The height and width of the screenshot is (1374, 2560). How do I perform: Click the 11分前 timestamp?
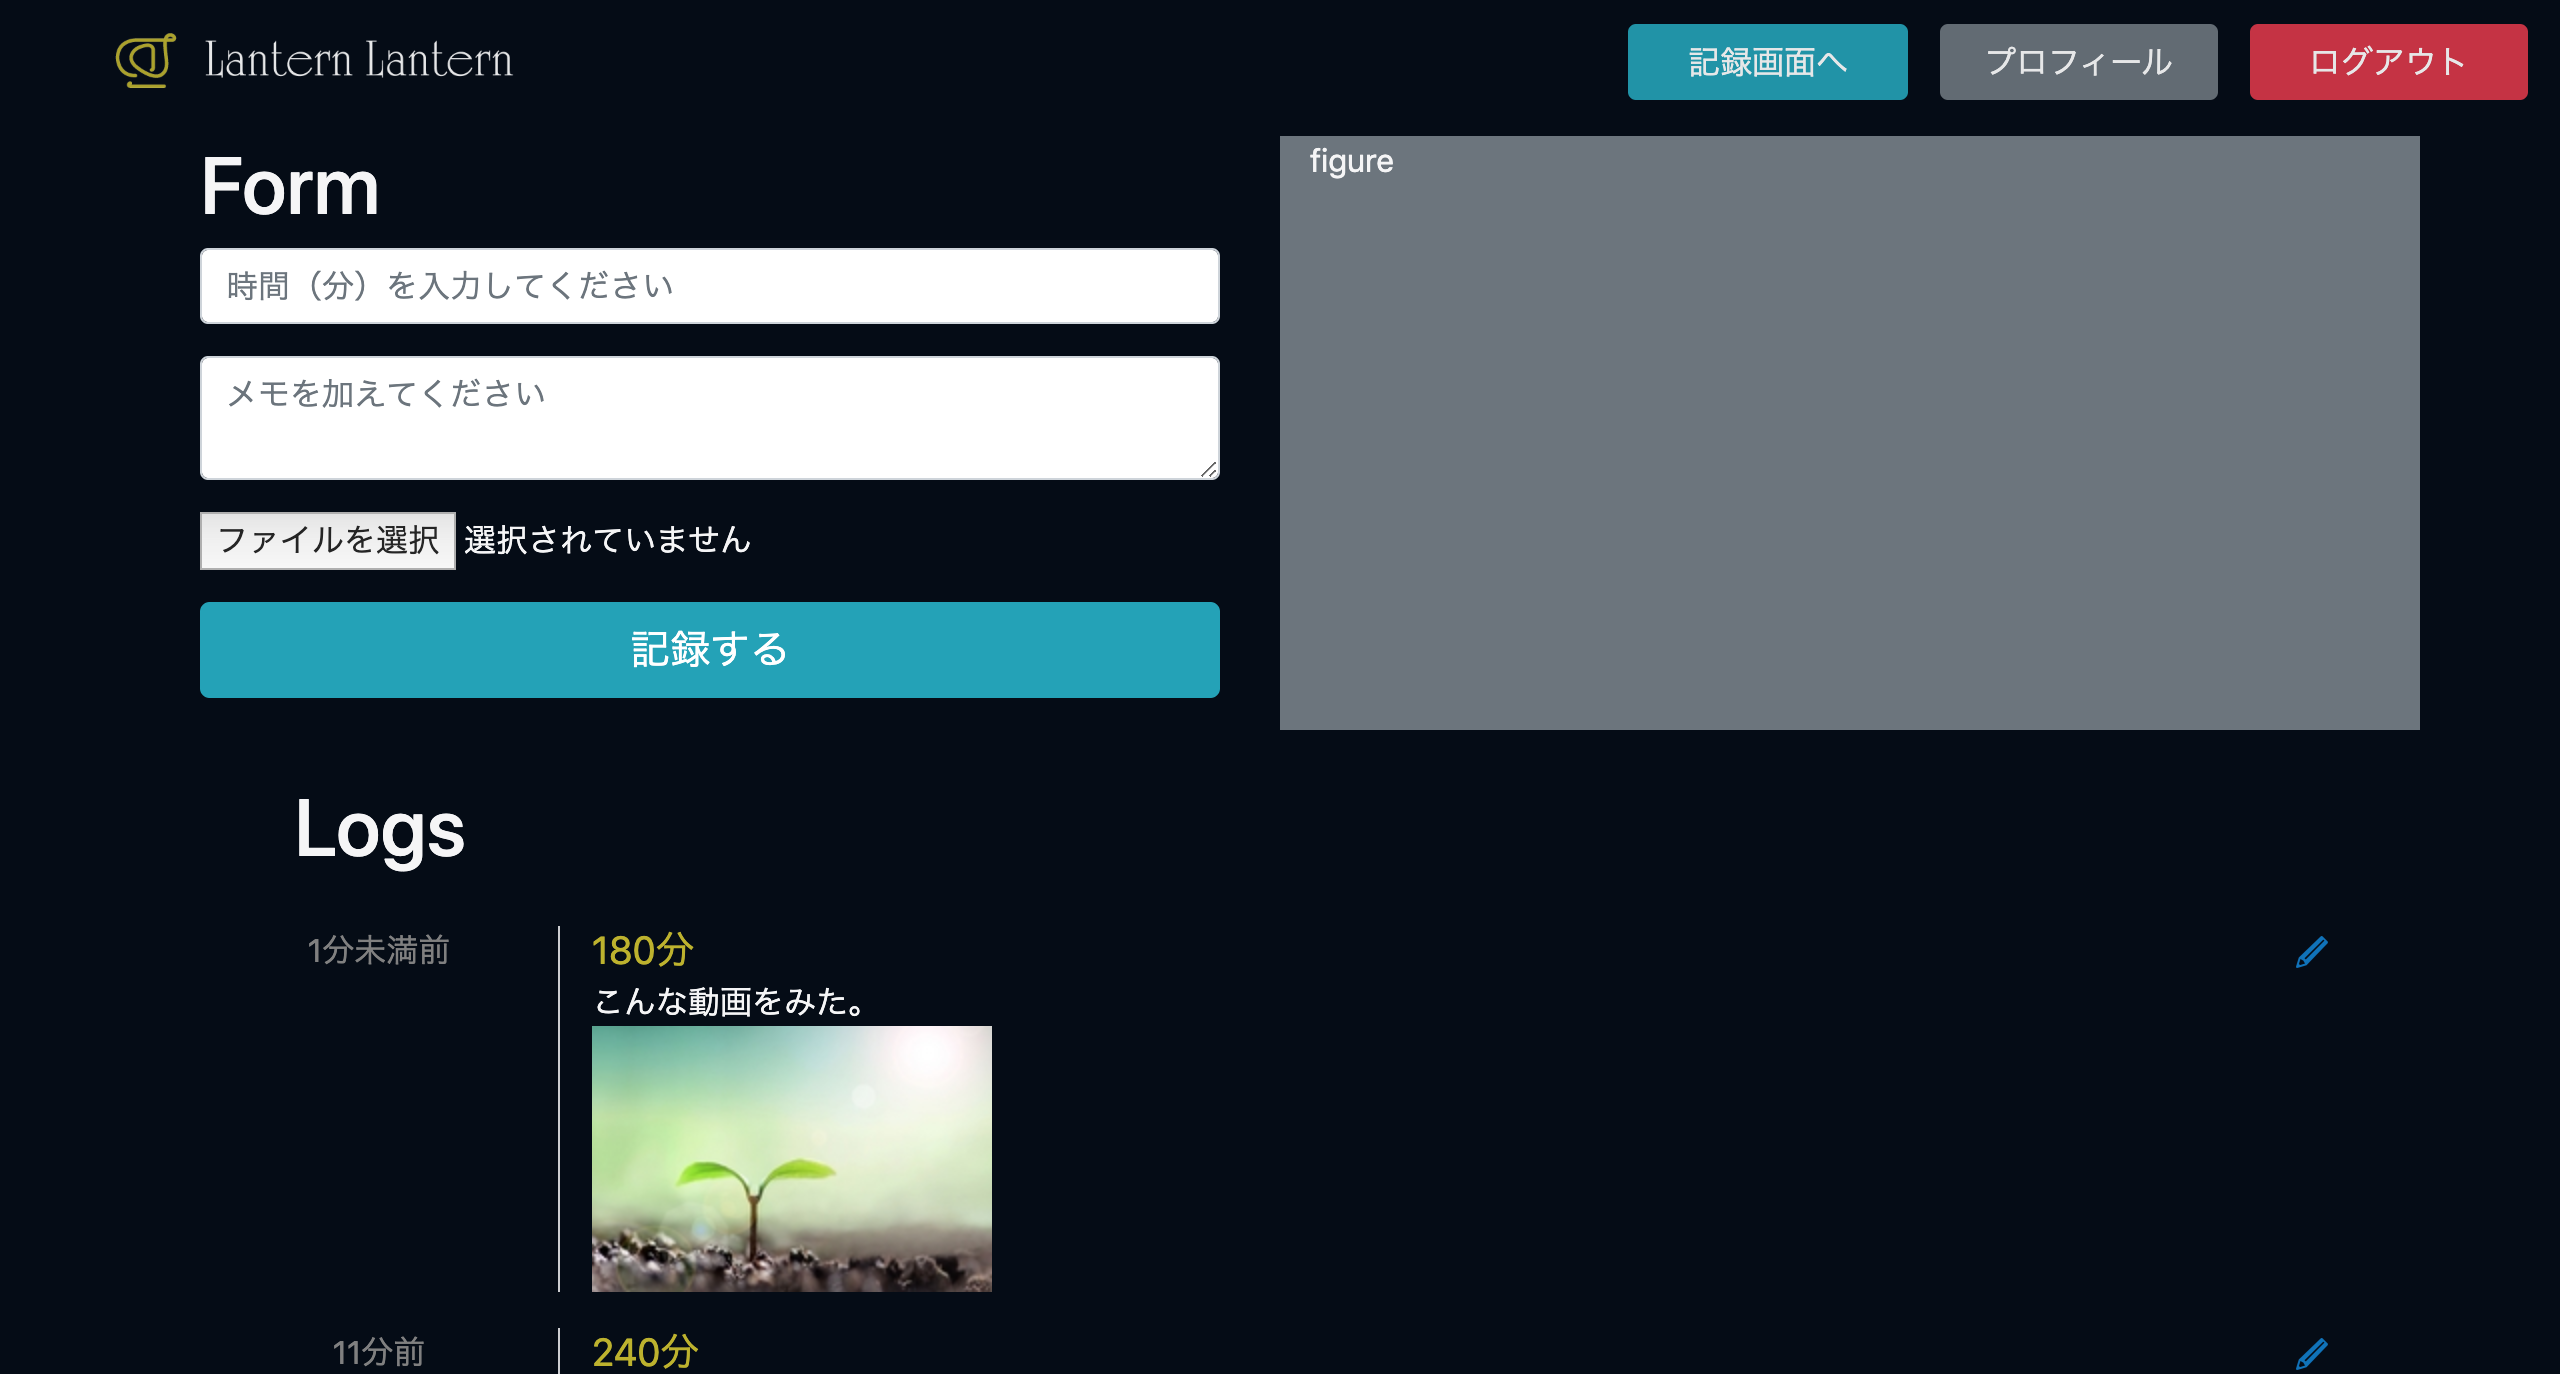378,1352
